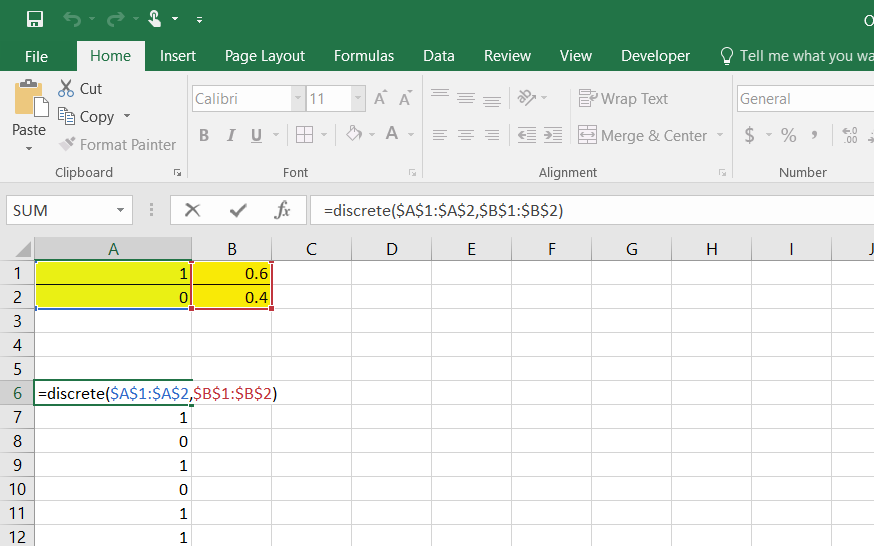
Task: Switch to the Insert tab
Action: point(178,56)
